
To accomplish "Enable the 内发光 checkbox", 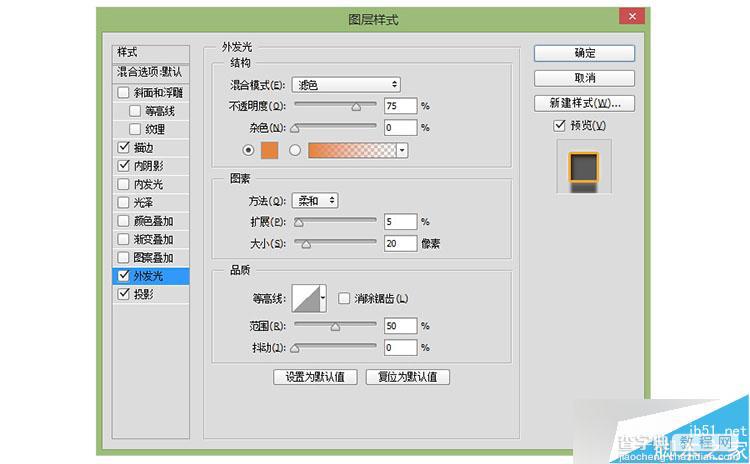I will coord(123,184).
